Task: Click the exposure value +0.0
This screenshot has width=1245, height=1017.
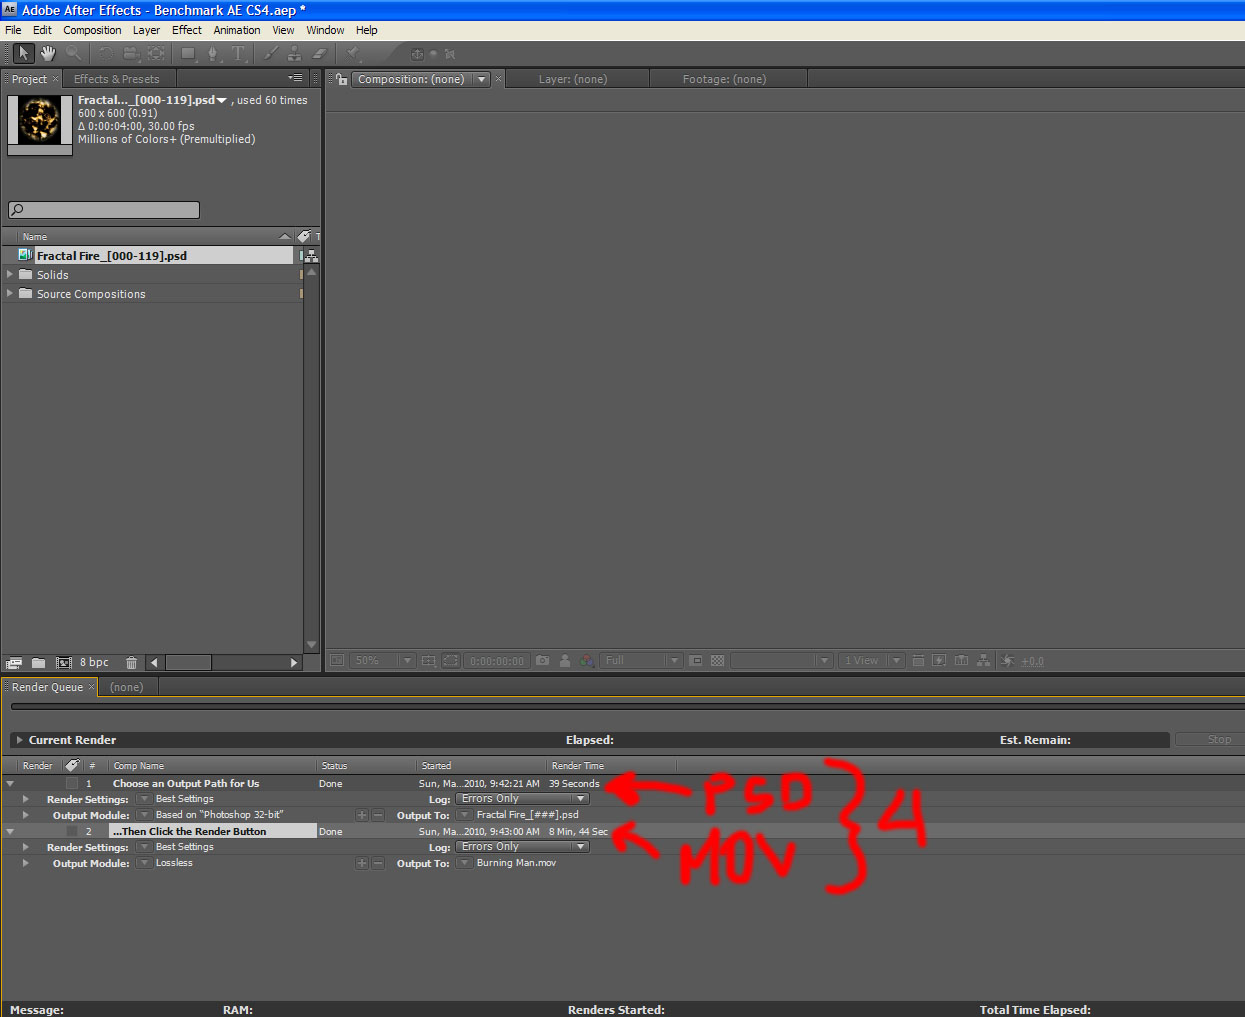Action: click(x=1033, y=661)
